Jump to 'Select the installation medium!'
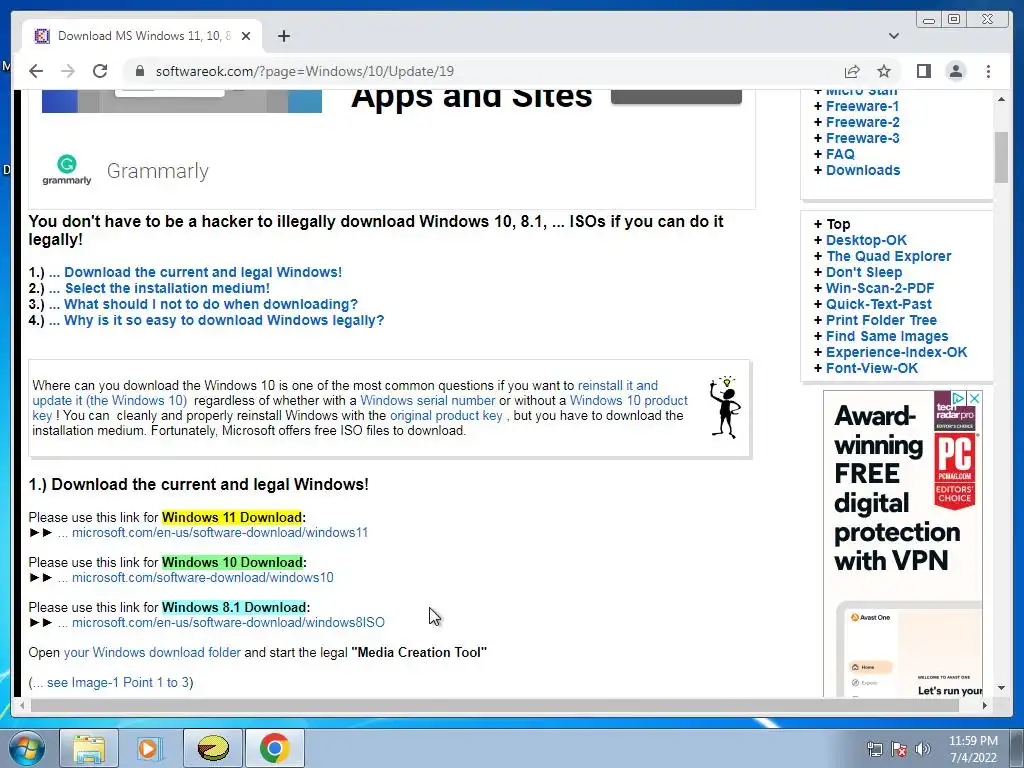This screenshot has width=1024, height=768. coord(167,288)
